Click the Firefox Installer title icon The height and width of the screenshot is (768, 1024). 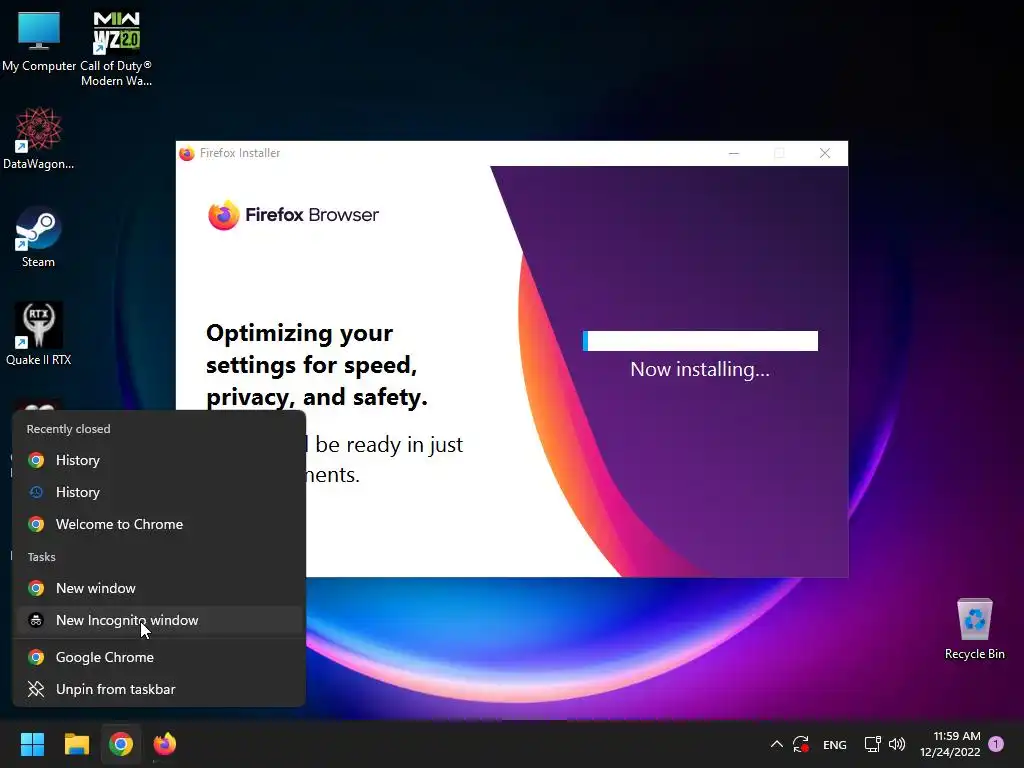click(187, 153)
